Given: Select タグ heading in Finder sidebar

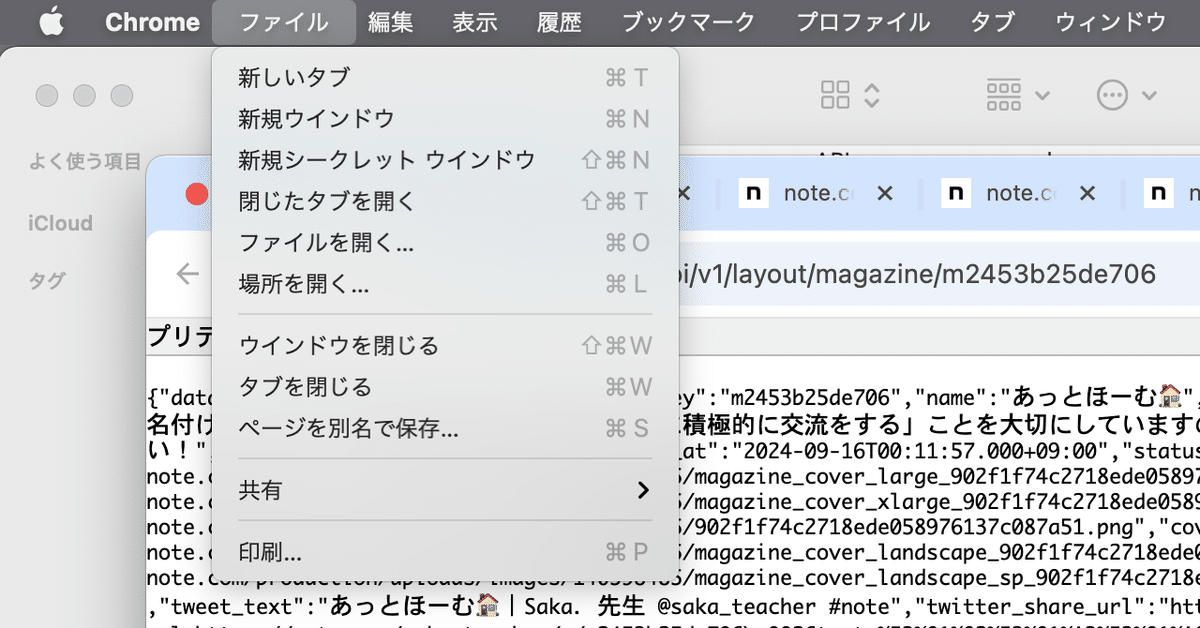Looking at the screenshot, I should coord(46,282).
